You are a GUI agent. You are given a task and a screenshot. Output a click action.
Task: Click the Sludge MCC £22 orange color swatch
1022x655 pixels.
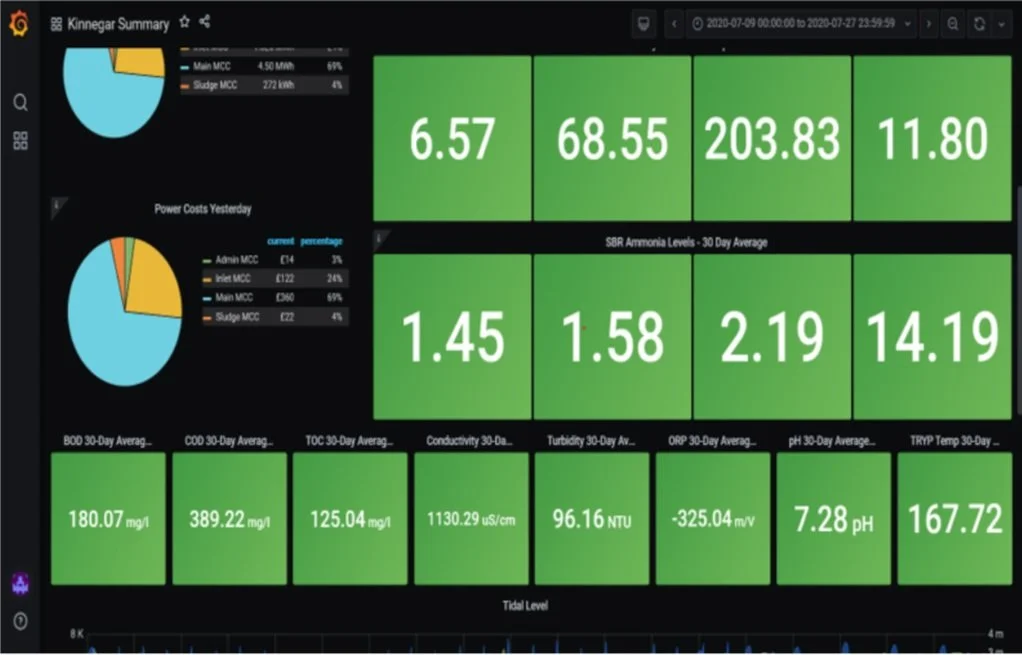pyautogui.click(x=207, y=318)
